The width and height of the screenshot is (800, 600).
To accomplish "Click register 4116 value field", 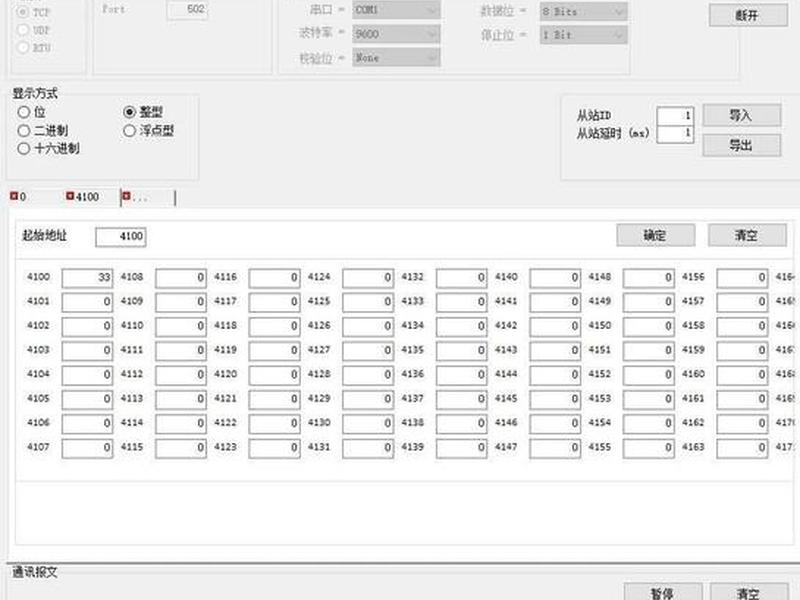I will coord(274,279).
